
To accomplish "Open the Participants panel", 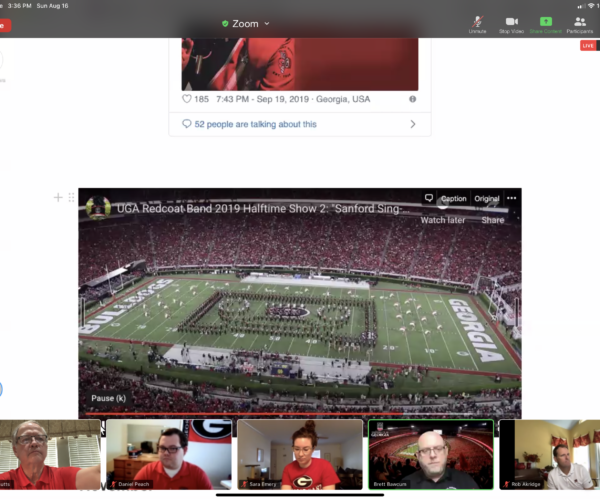I will [x=580, y=25].
